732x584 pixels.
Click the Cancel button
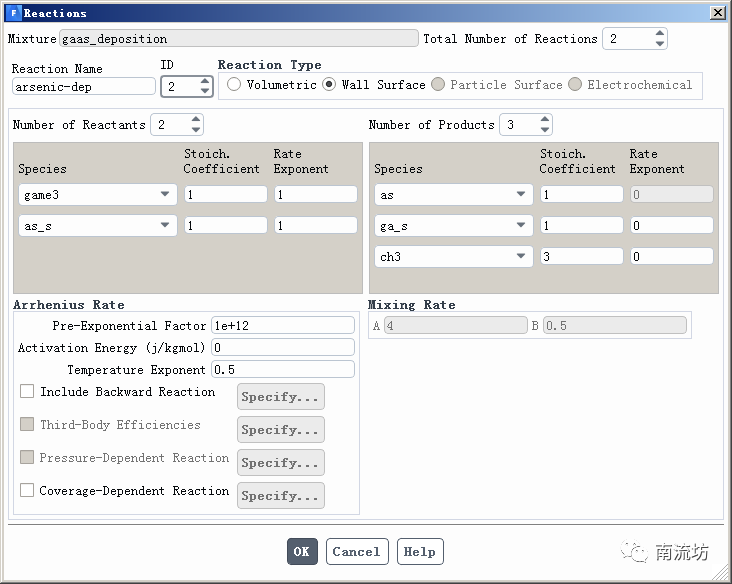(x=356, y=552)
